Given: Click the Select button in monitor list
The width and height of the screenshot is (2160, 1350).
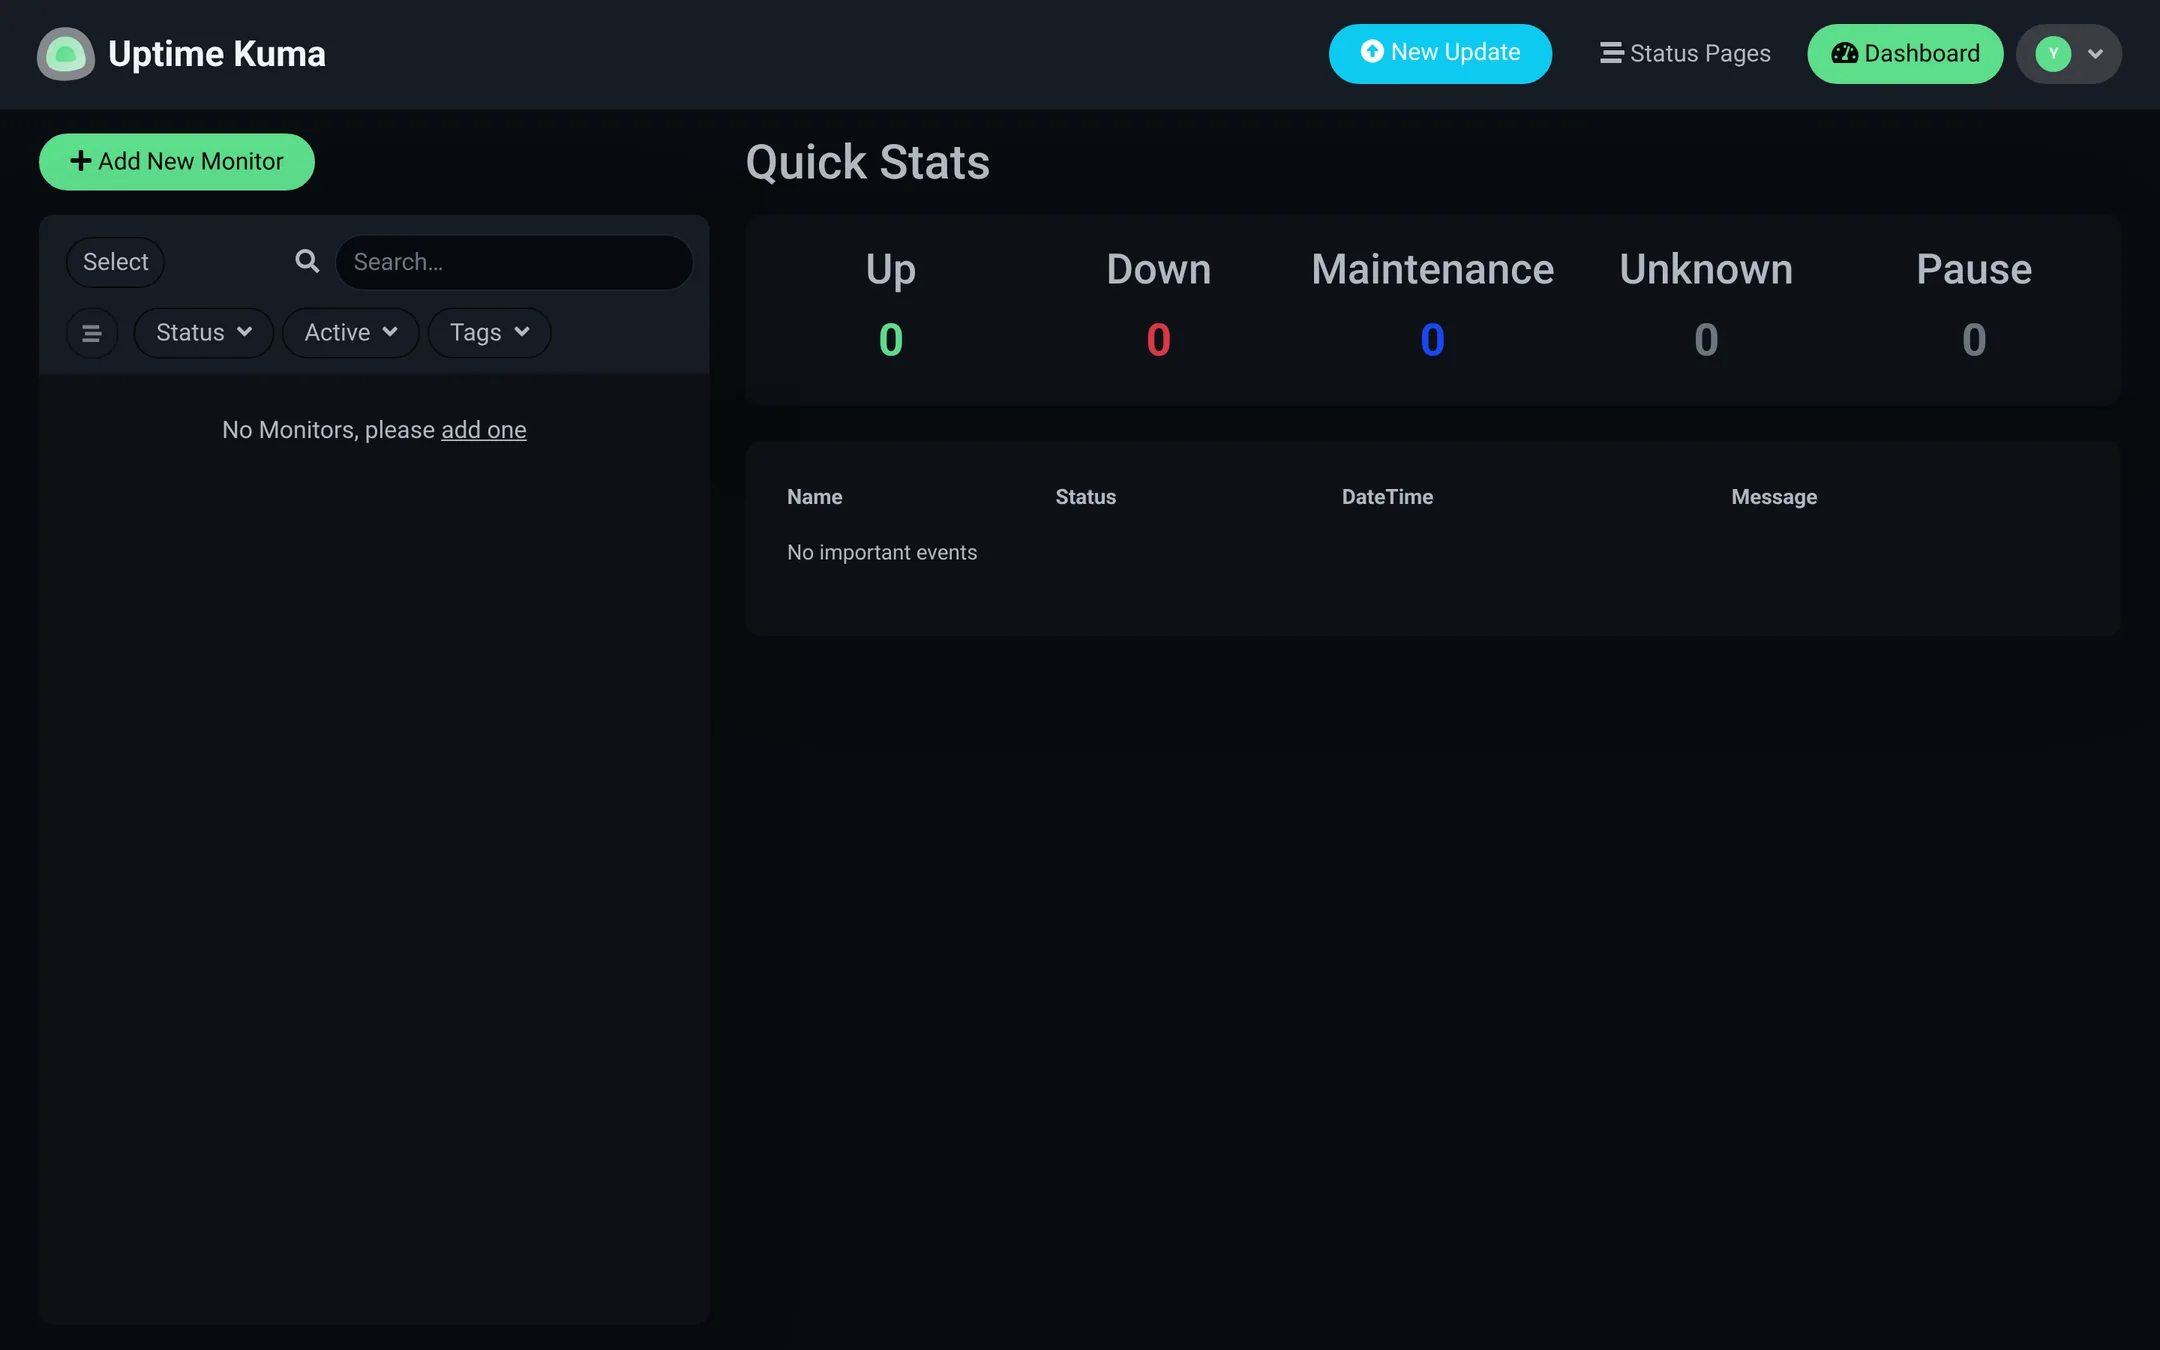Looking at the screenshot, I should 115,262.
